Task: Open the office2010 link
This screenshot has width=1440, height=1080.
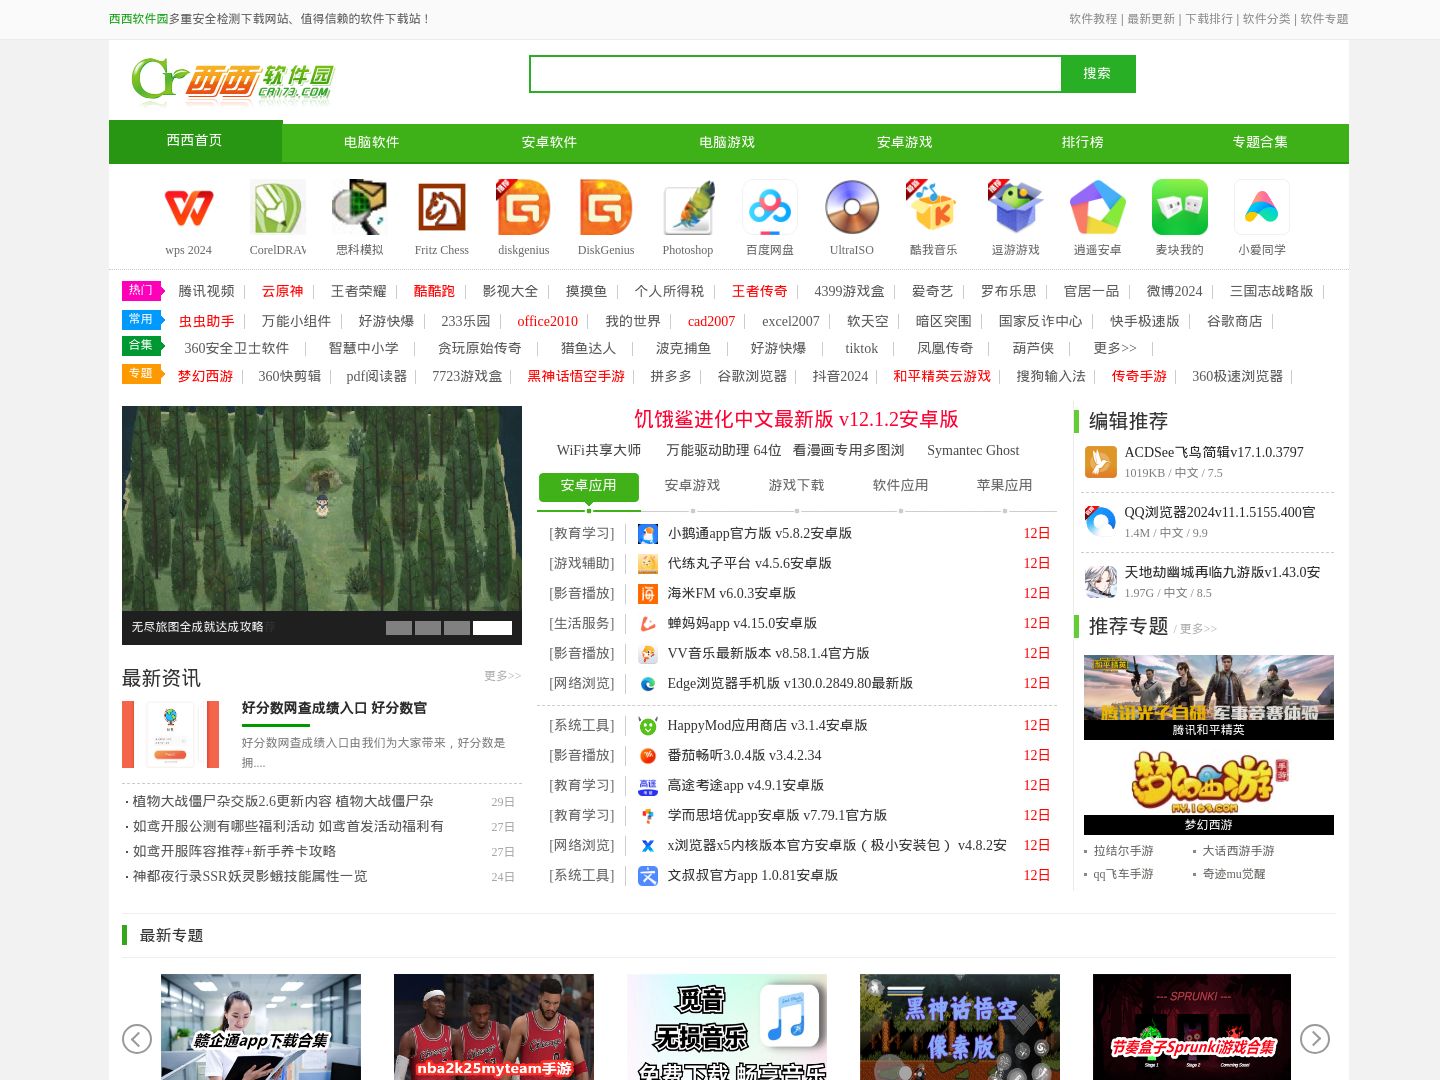Action: point(547,322)
